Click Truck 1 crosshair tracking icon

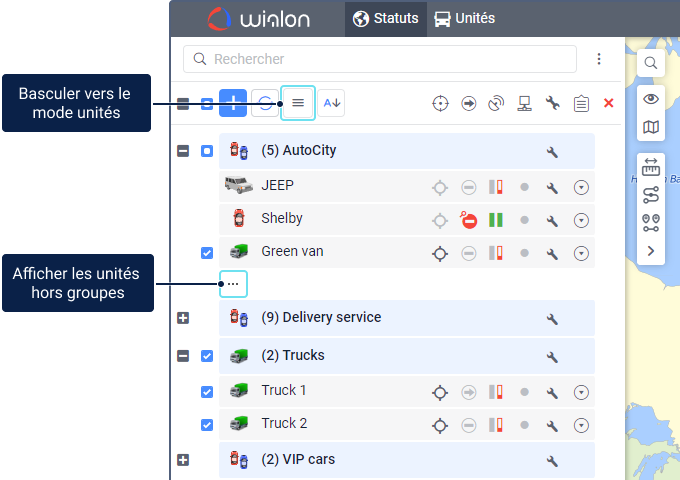tap(440, 392)
